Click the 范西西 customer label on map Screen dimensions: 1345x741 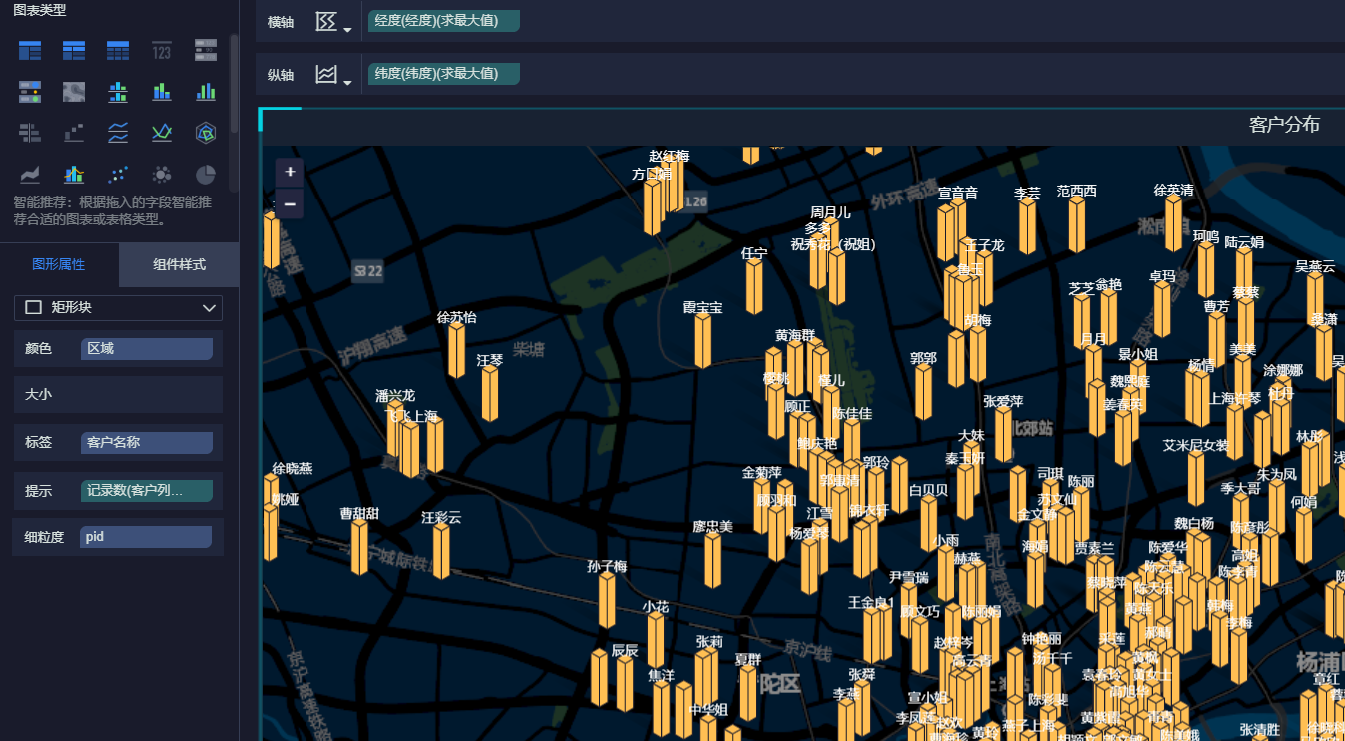(1077, 191)
